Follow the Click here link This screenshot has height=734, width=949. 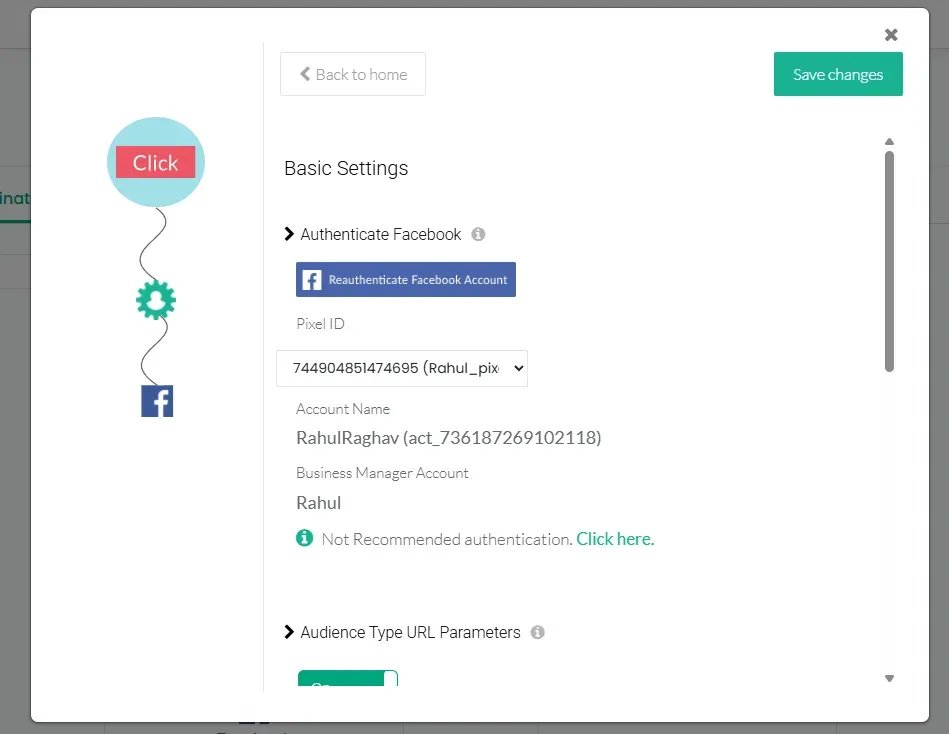[615, 539]
